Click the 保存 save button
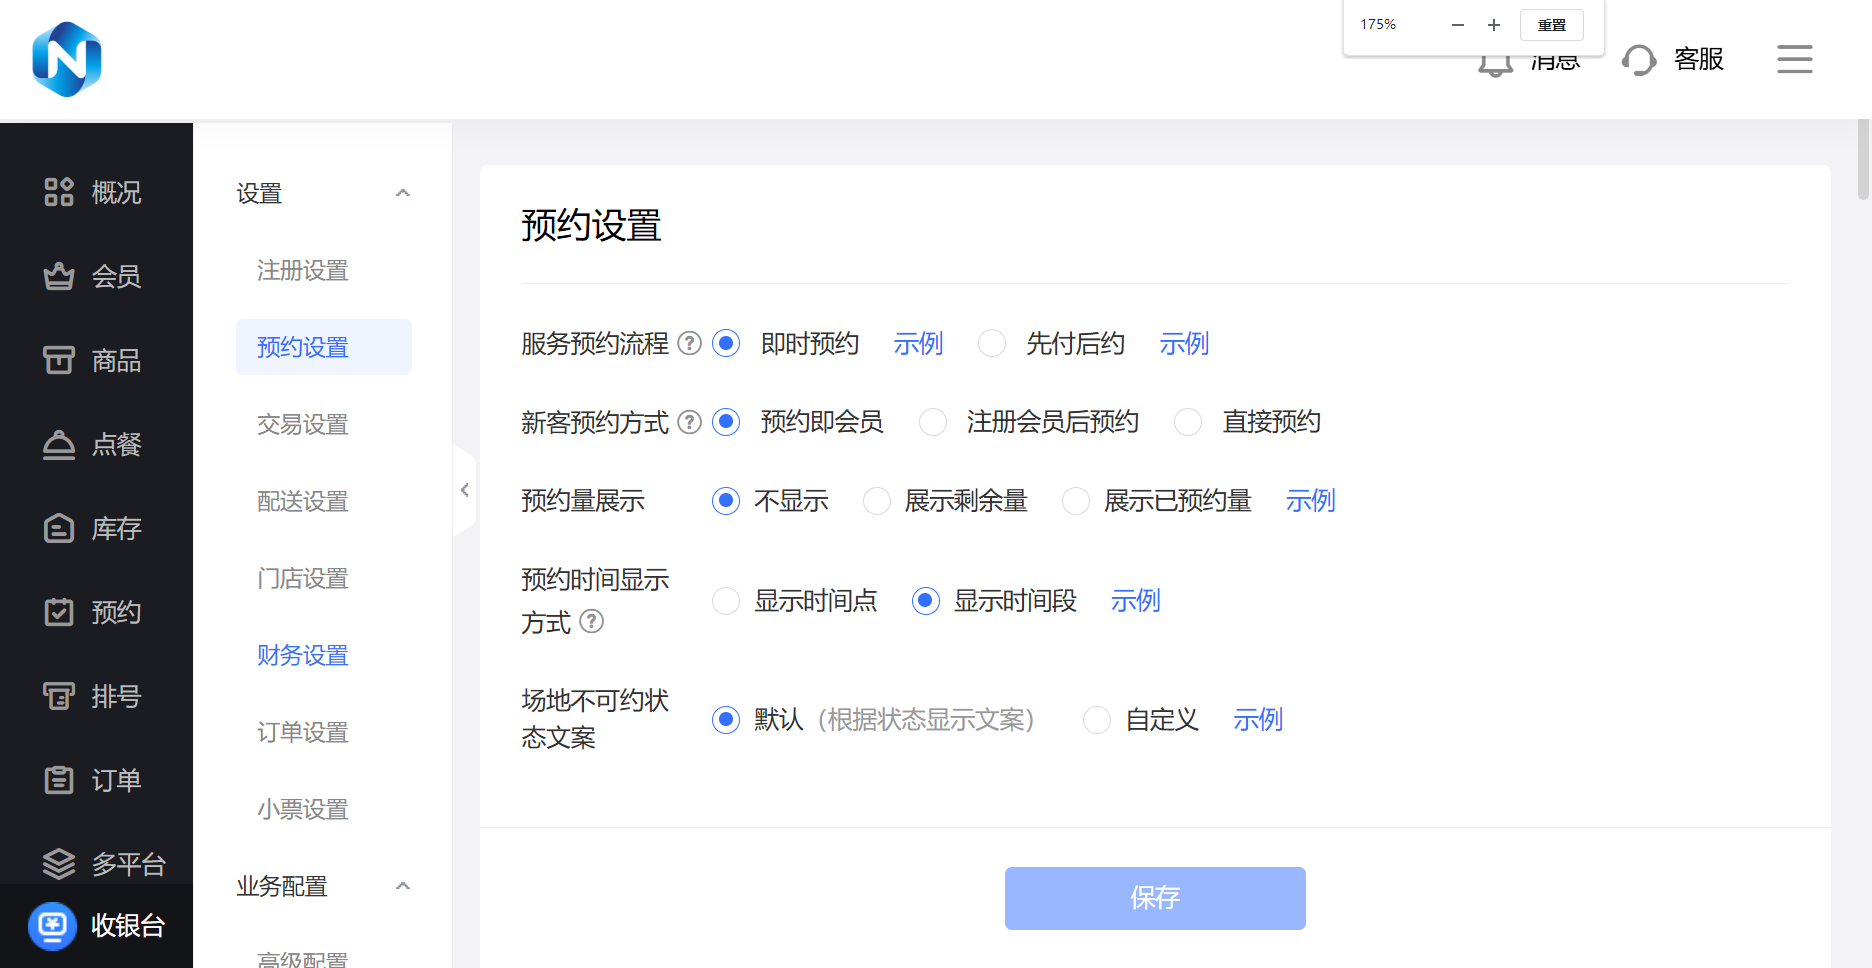Image resolution: width=1872 pixels, height=968 pixels. click(1155, 898)
